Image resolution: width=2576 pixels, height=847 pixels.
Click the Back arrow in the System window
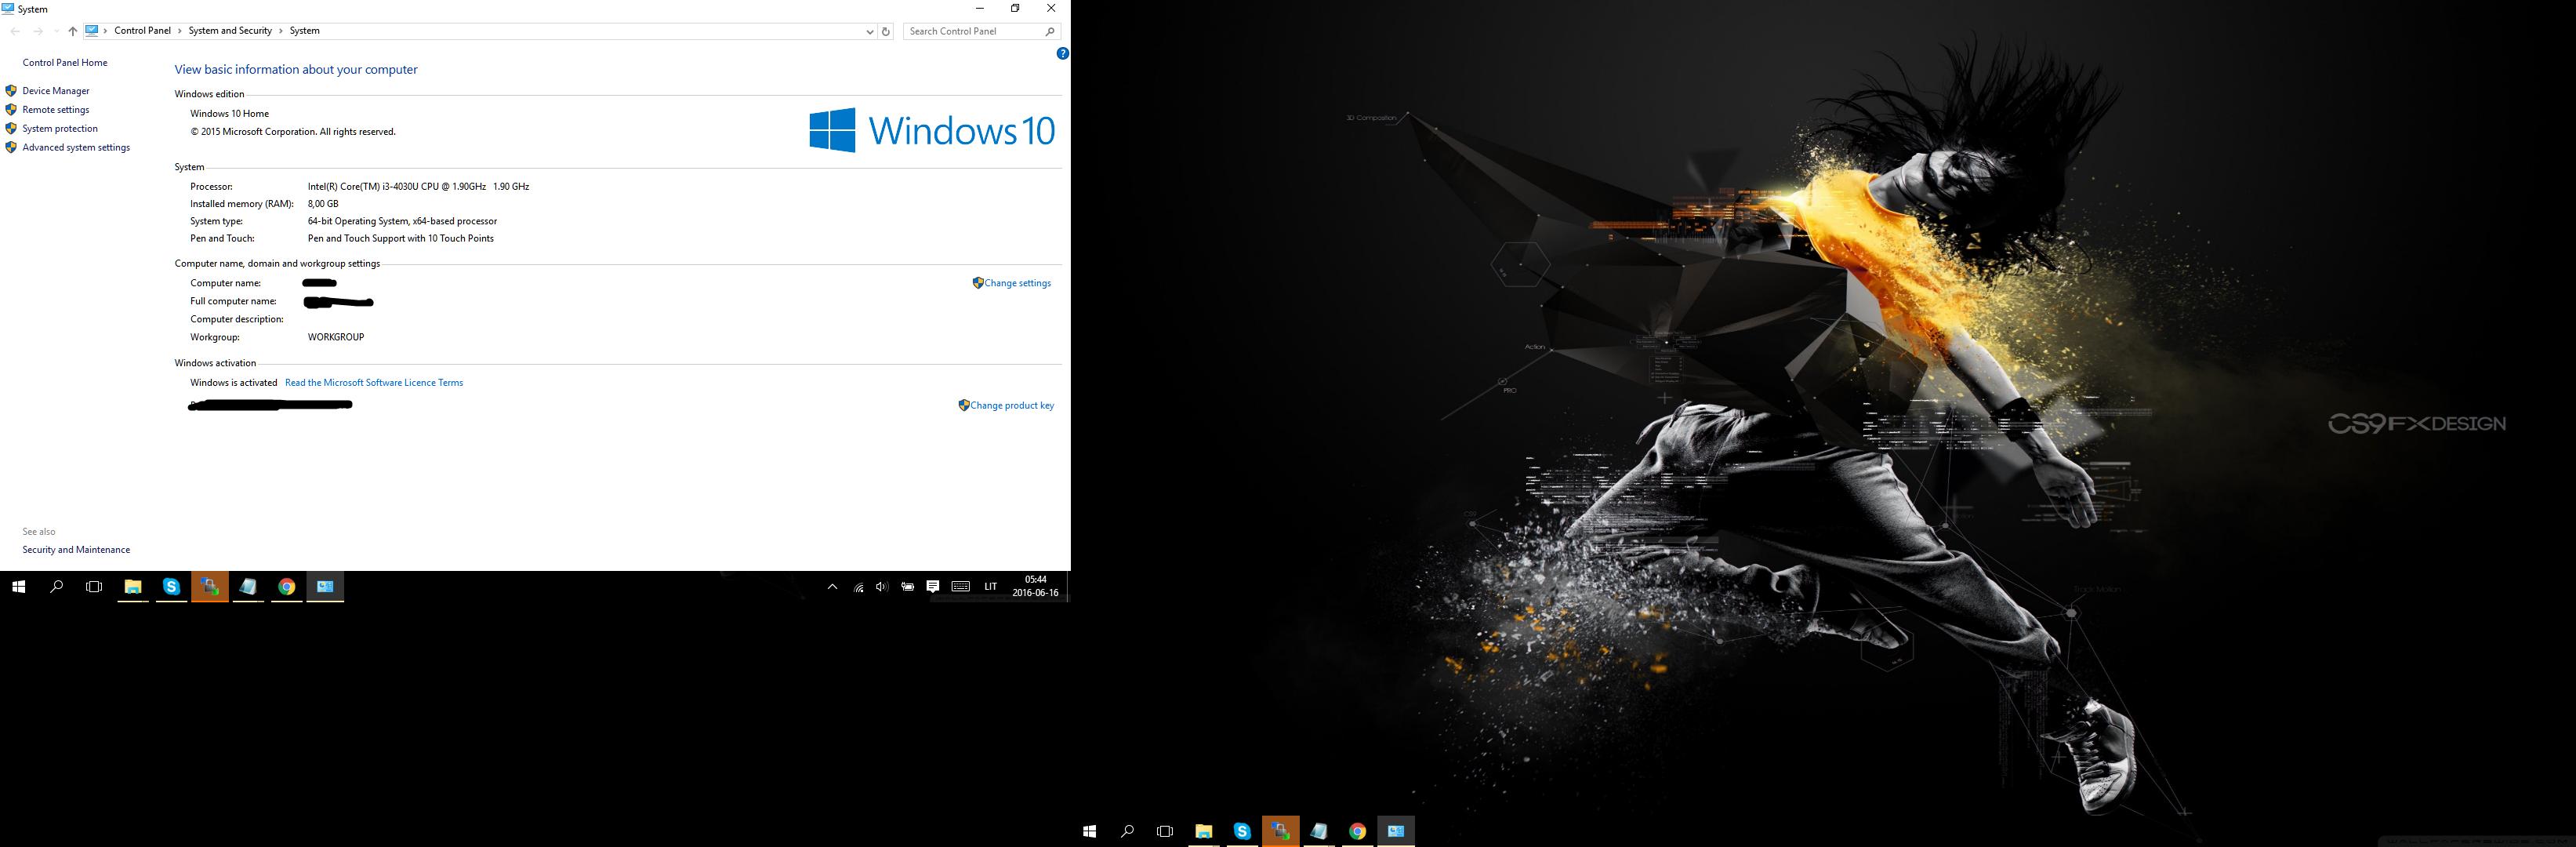click(x=15, y=31)
